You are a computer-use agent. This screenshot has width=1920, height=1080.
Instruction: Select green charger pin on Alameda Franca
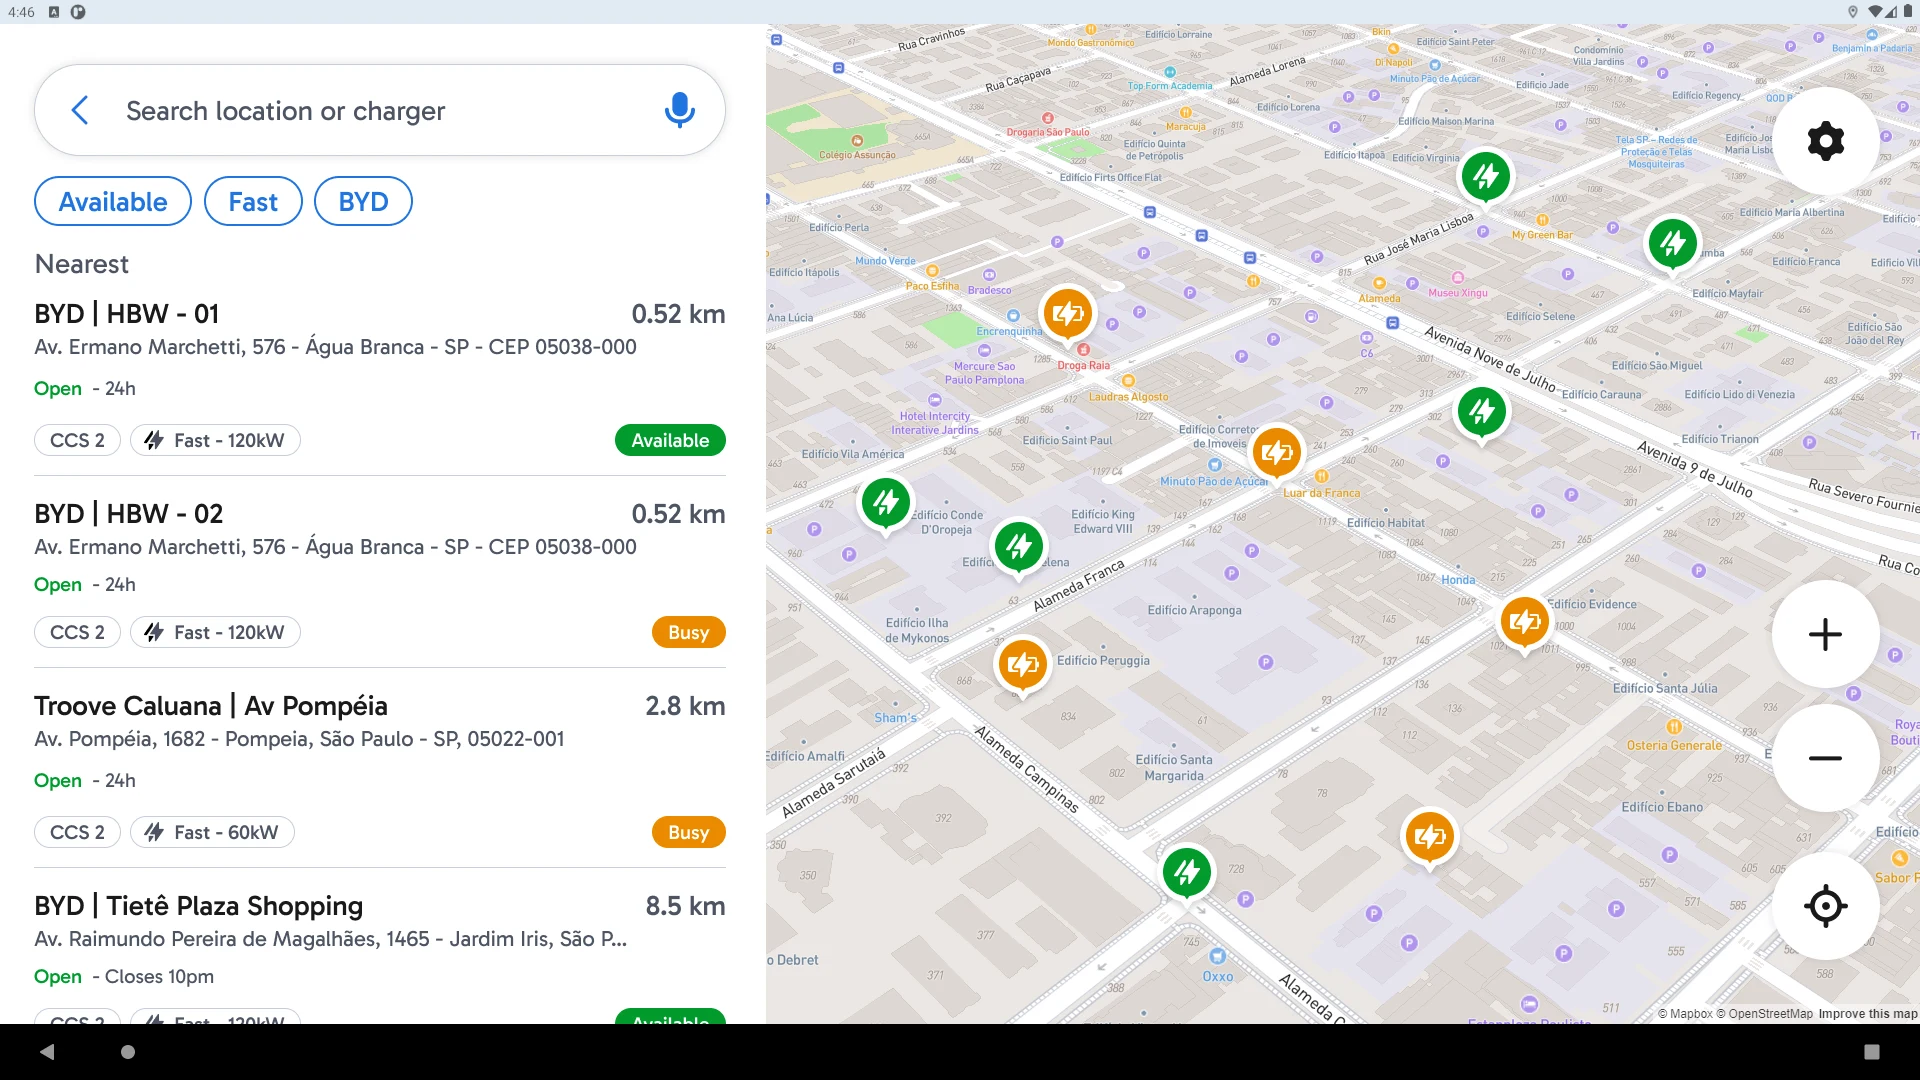1019,546
